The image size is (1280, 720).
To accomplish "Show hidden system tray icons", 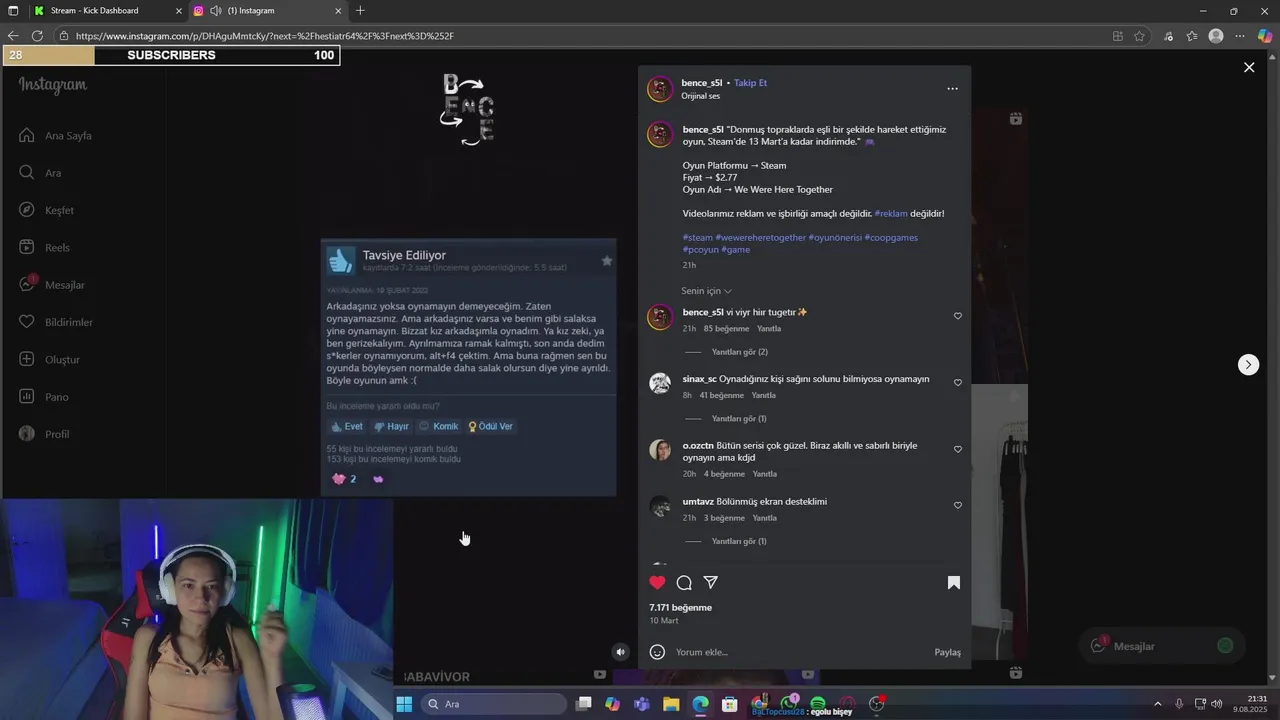I will pyautogui.click(x=1158, y=704).
